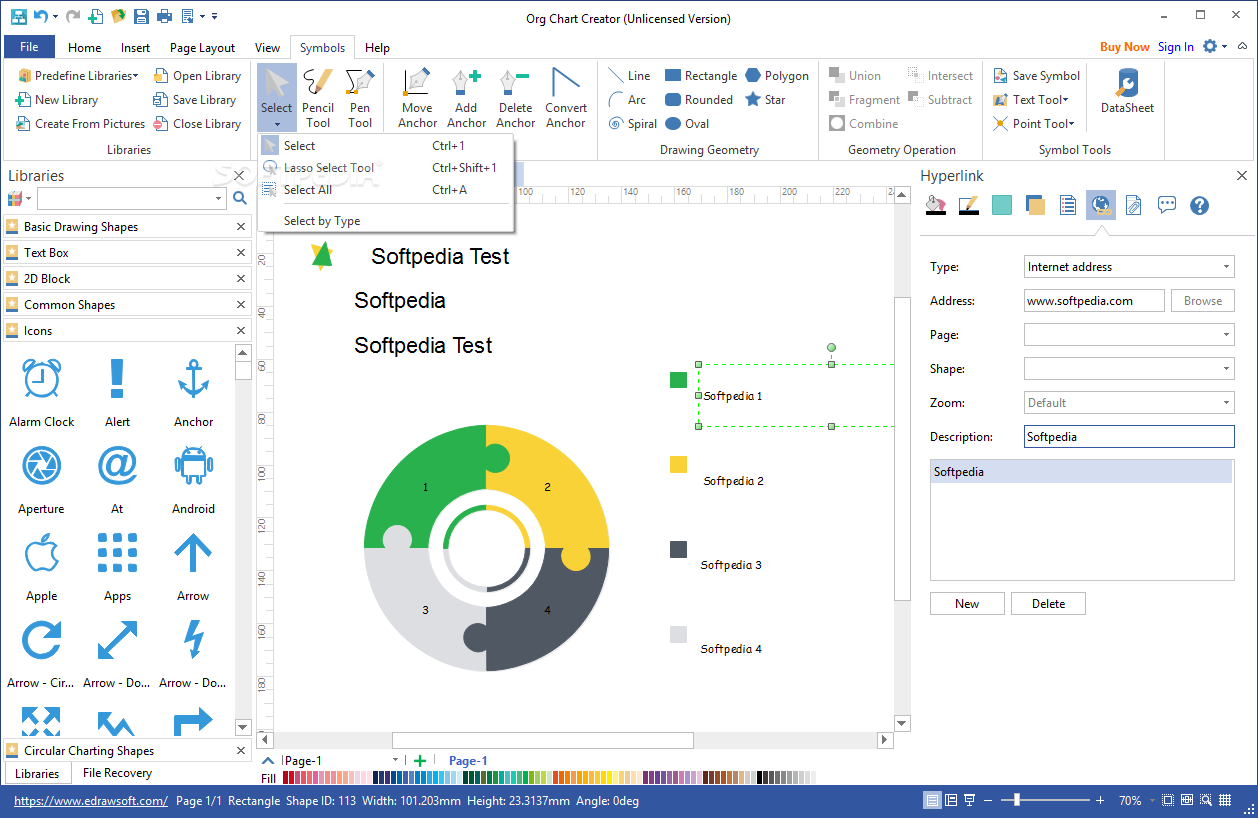Switch to the File Recovery tab
The image size is (1258, 818).
click(x=117, y=773)
